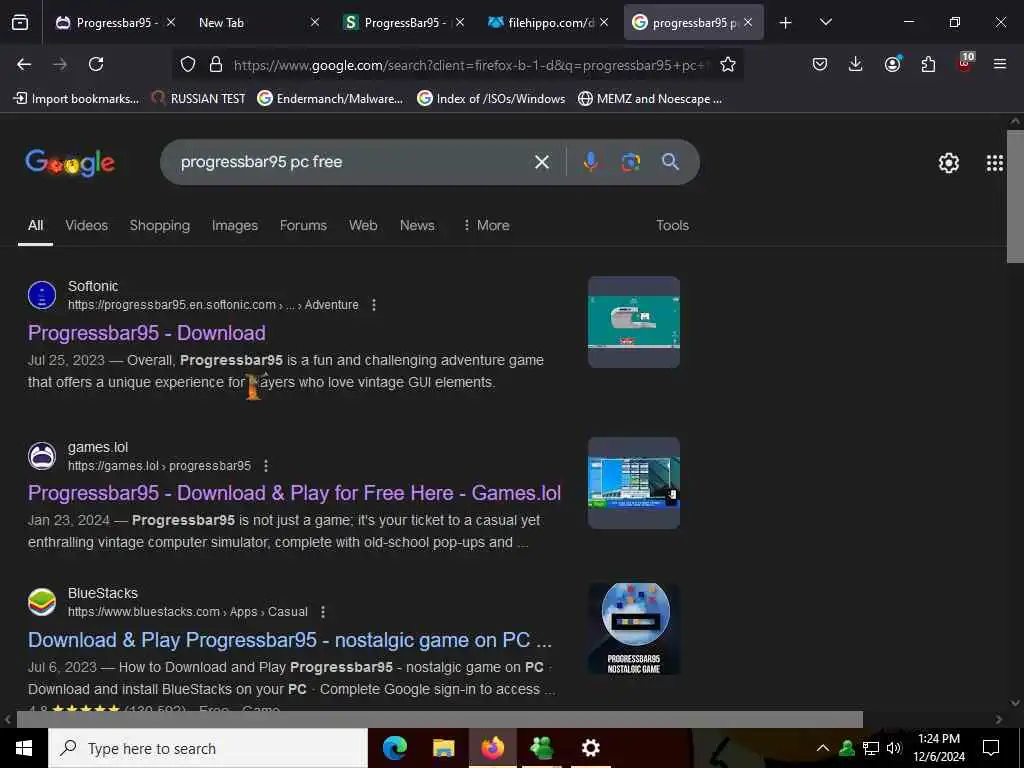Open Settings gear on taskbar

[x=590, y=748]
